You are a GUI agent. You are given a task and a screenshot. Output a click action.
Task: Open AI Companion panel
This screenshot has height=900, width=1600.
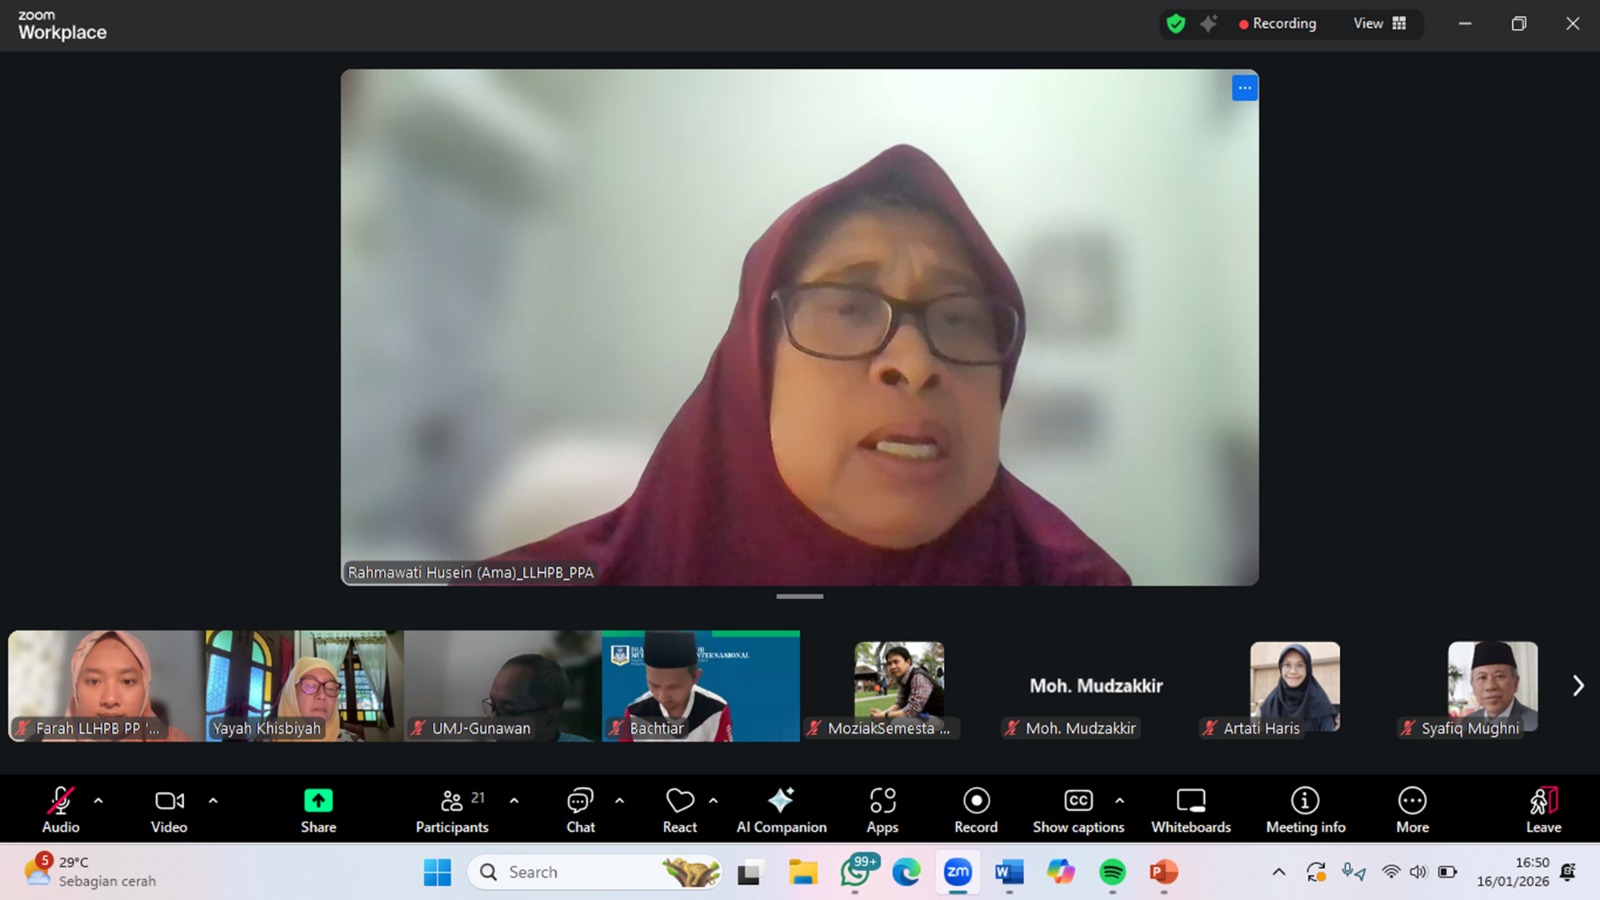point(781,810)
